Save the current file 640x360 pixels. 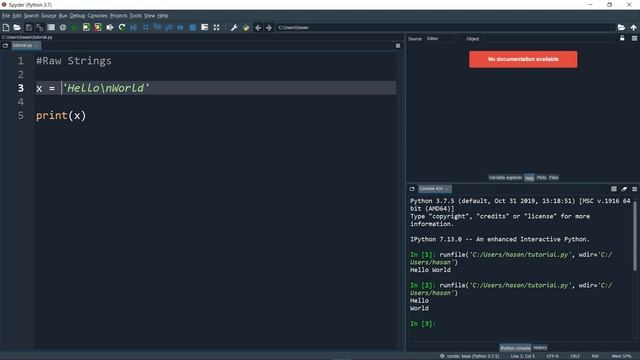[x=29, y=27]
